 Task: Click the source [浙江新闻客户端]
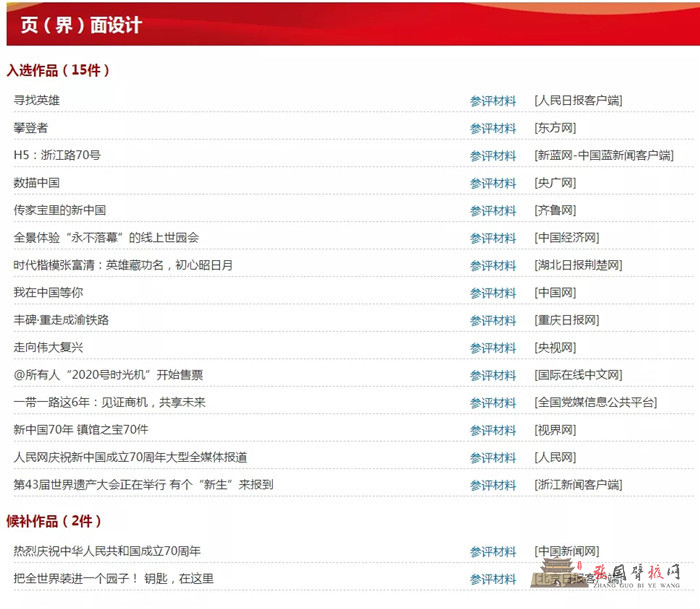578,484
